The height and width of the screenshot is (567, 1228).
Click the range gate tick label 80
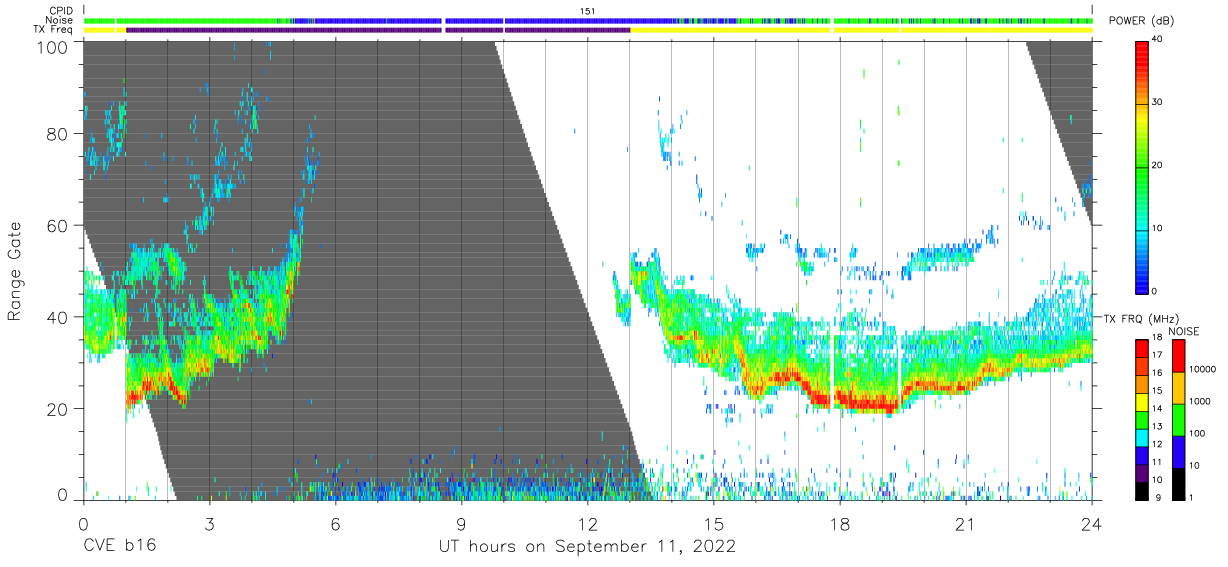coord(60,133)
